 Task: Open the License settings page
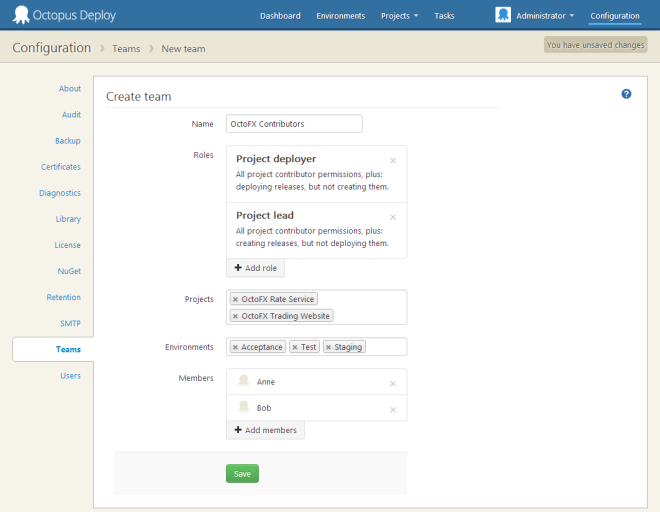[x=67, y=245]
